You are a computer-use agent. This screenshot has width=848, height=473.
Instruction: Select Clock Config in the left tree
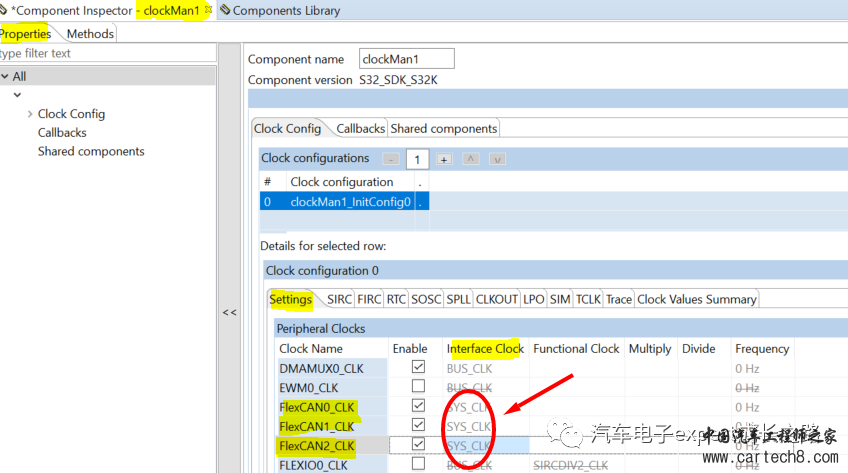click(71, 114)
